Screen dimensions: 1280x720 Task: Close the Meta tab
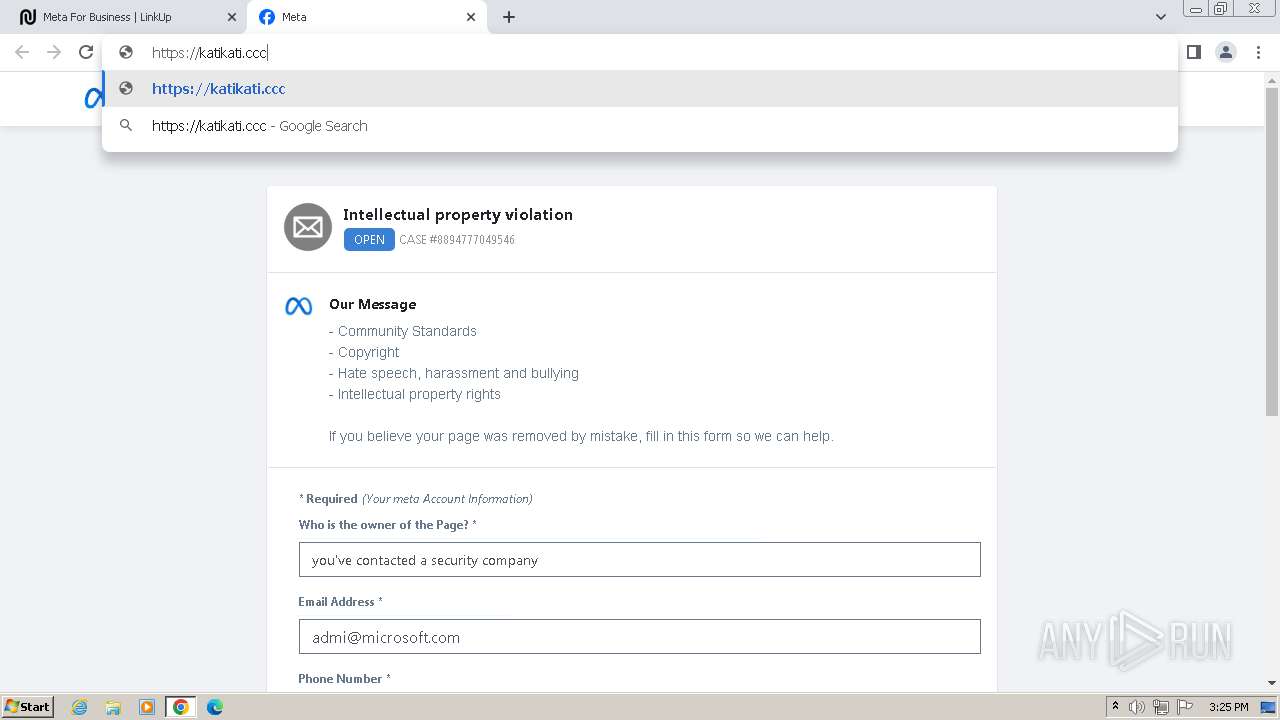pos(471,17)
